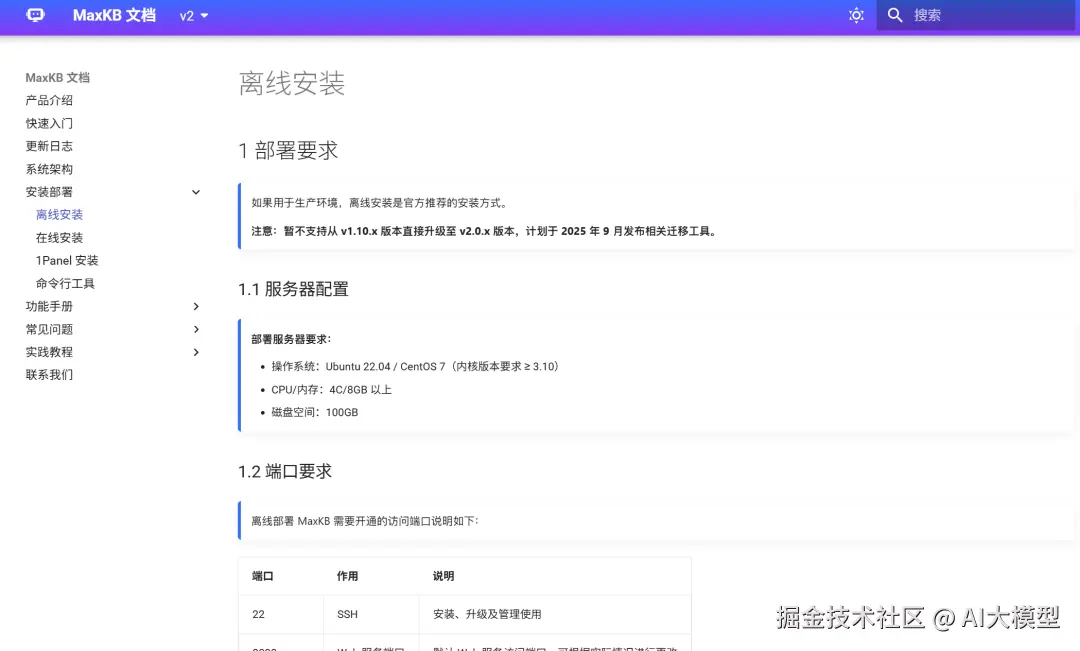Image resolution: width=1080 pixels, height=651 pixels.
Task: Open the v2 version dropdown
Action: (194, 16)
